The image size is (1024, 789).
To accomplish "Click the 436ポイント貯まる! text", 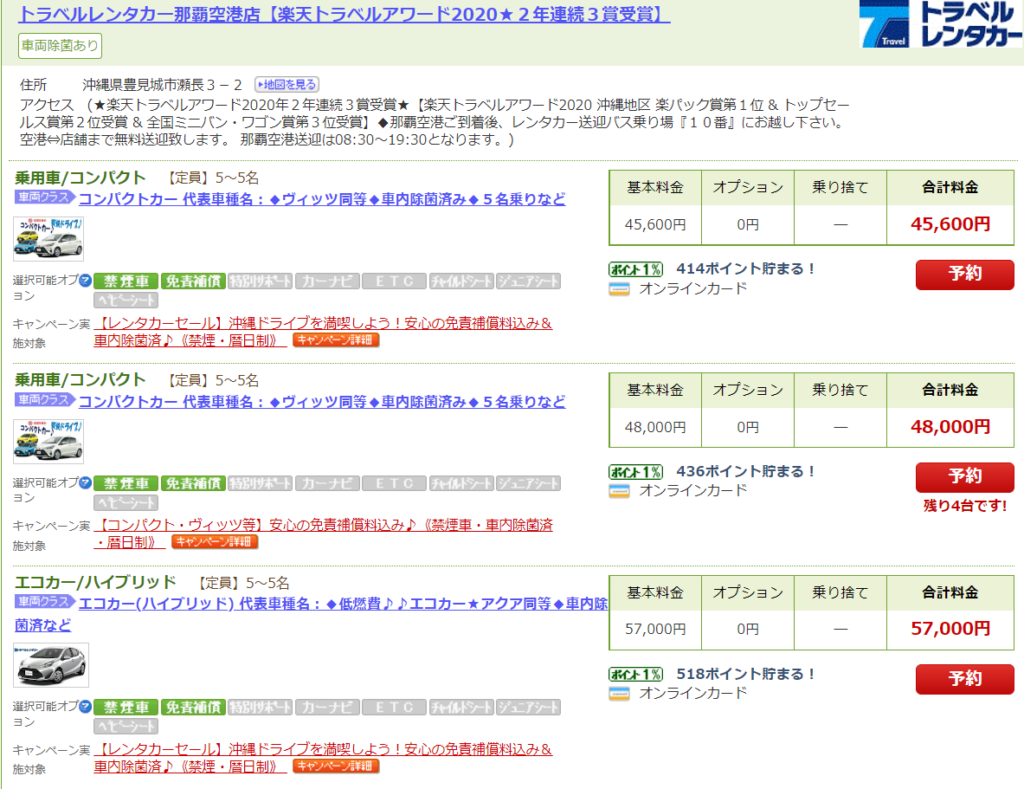I will (x=745, y=471).
